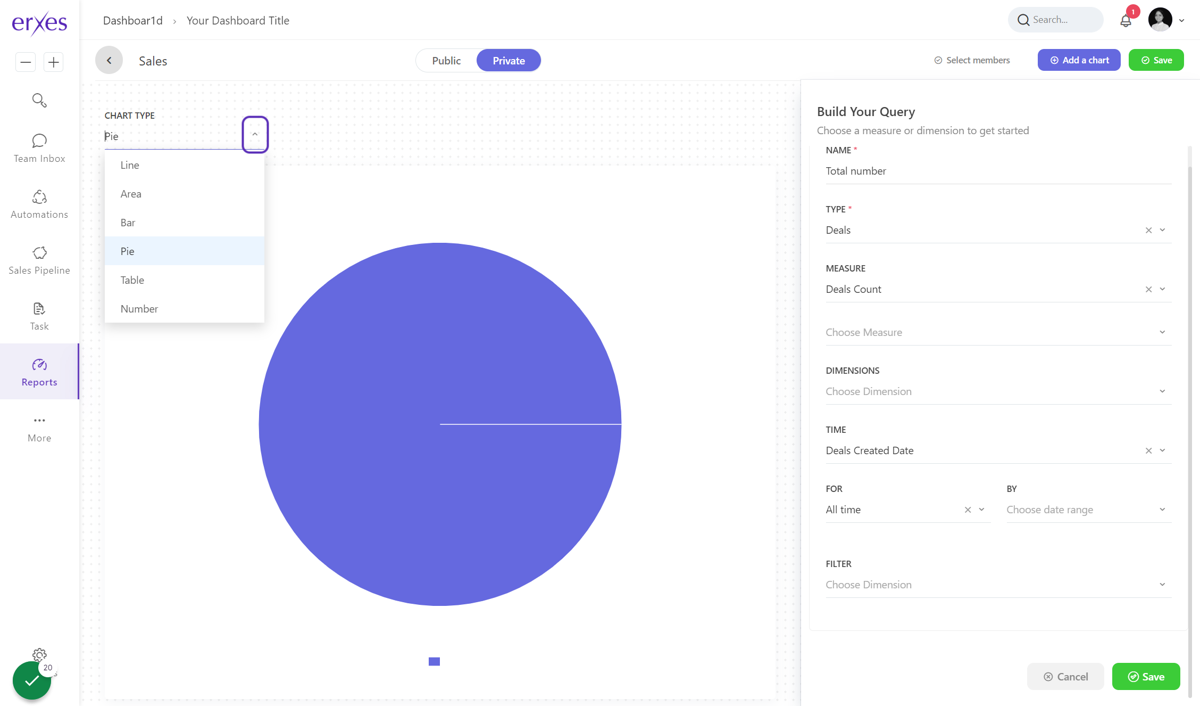1200x706 pixels.
Task: Click Your Dashboard Title breadcrumb
Action: click(x=238, y=20)
